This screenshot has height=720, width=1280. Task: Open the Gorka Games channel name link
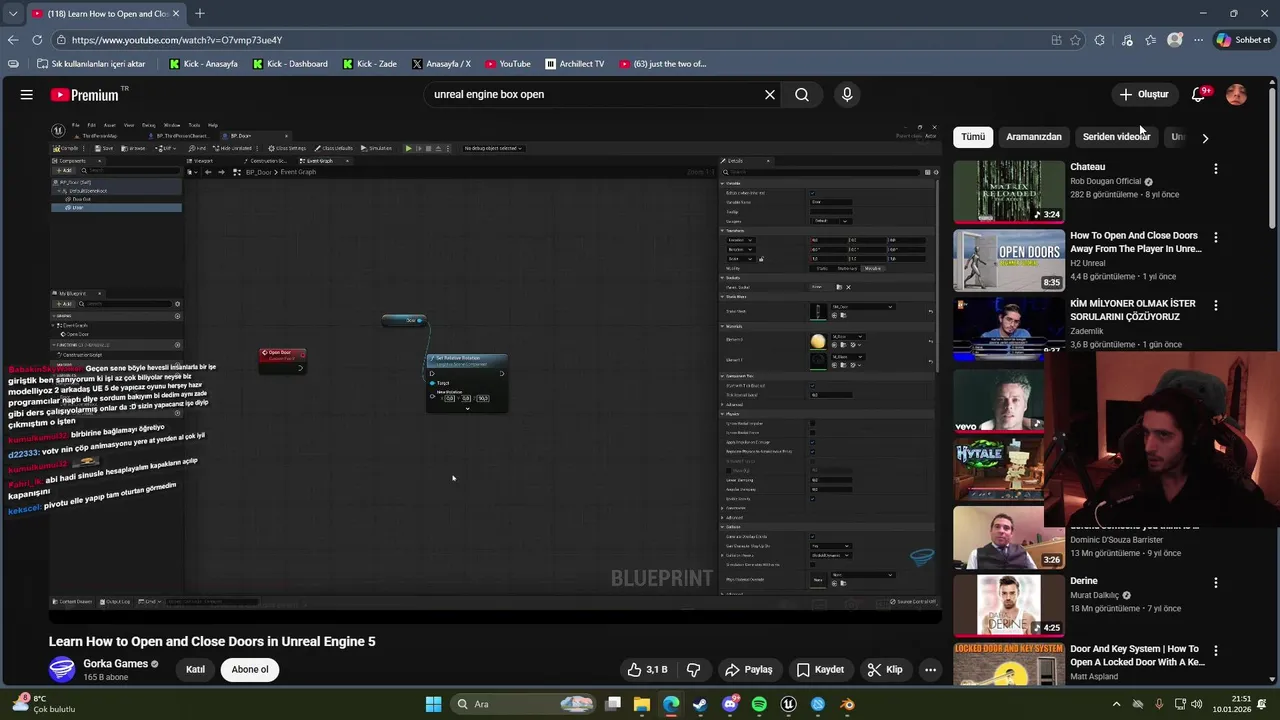115,663
